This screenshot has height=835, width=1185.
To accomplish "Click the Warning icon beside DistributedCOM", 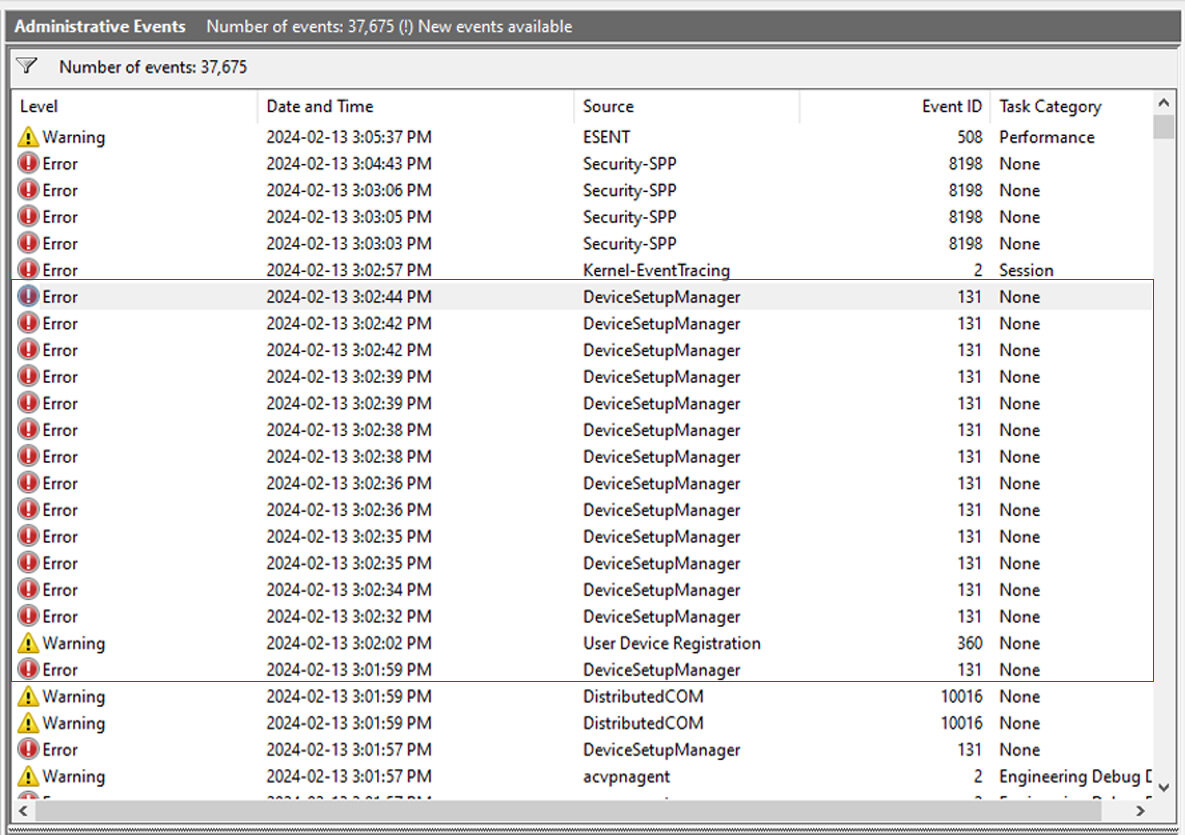I will 27,696.
